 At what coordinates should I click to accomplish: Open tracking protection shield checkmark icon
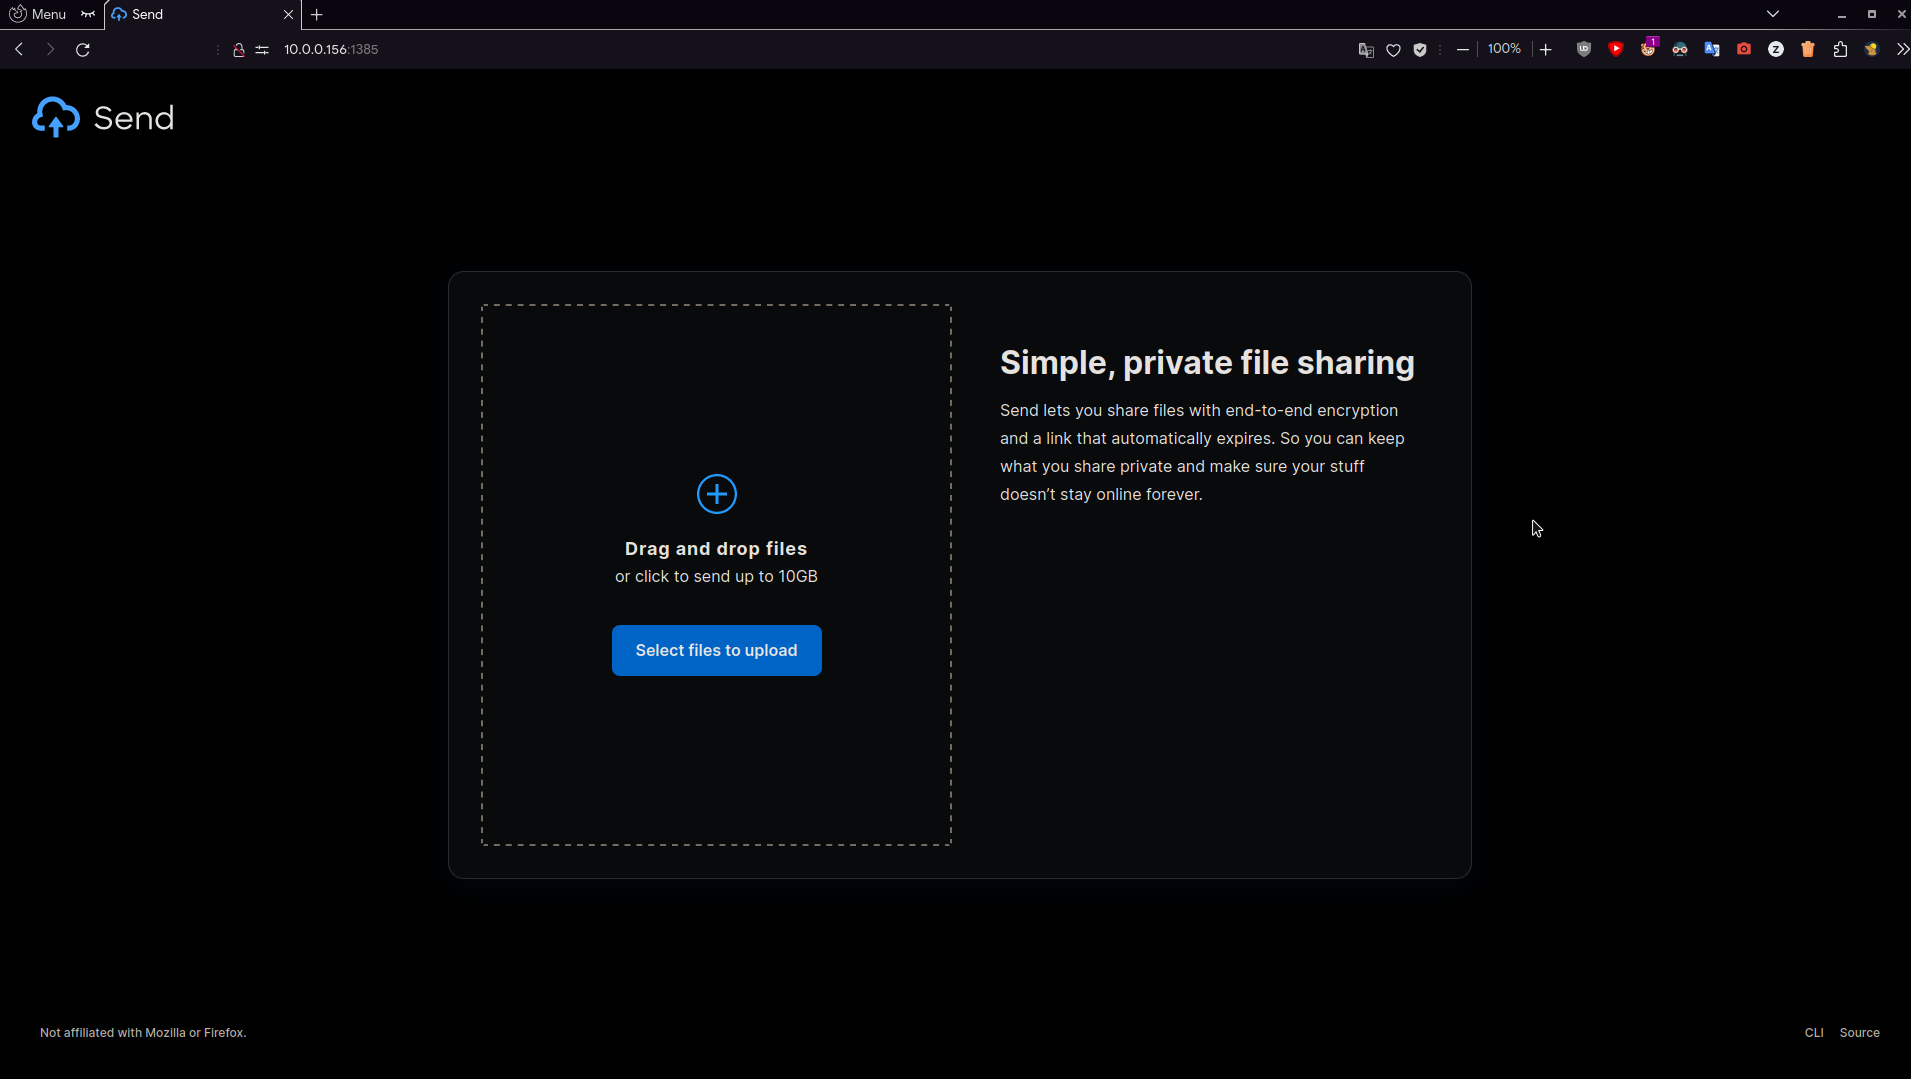click(x=1420, y=50)
